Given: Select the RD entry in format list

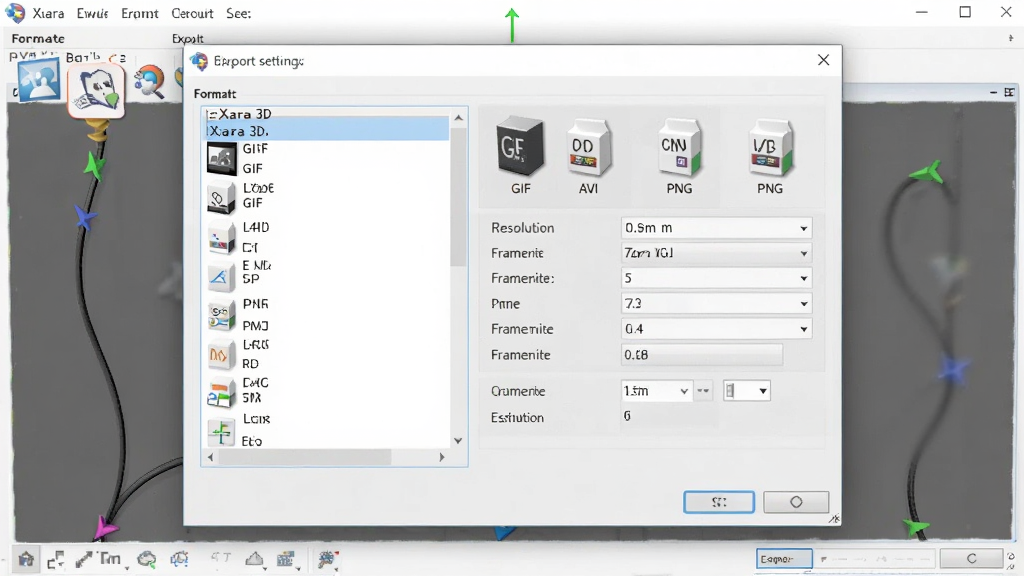Looking at the screenshot, I should [x=250, y=364].
